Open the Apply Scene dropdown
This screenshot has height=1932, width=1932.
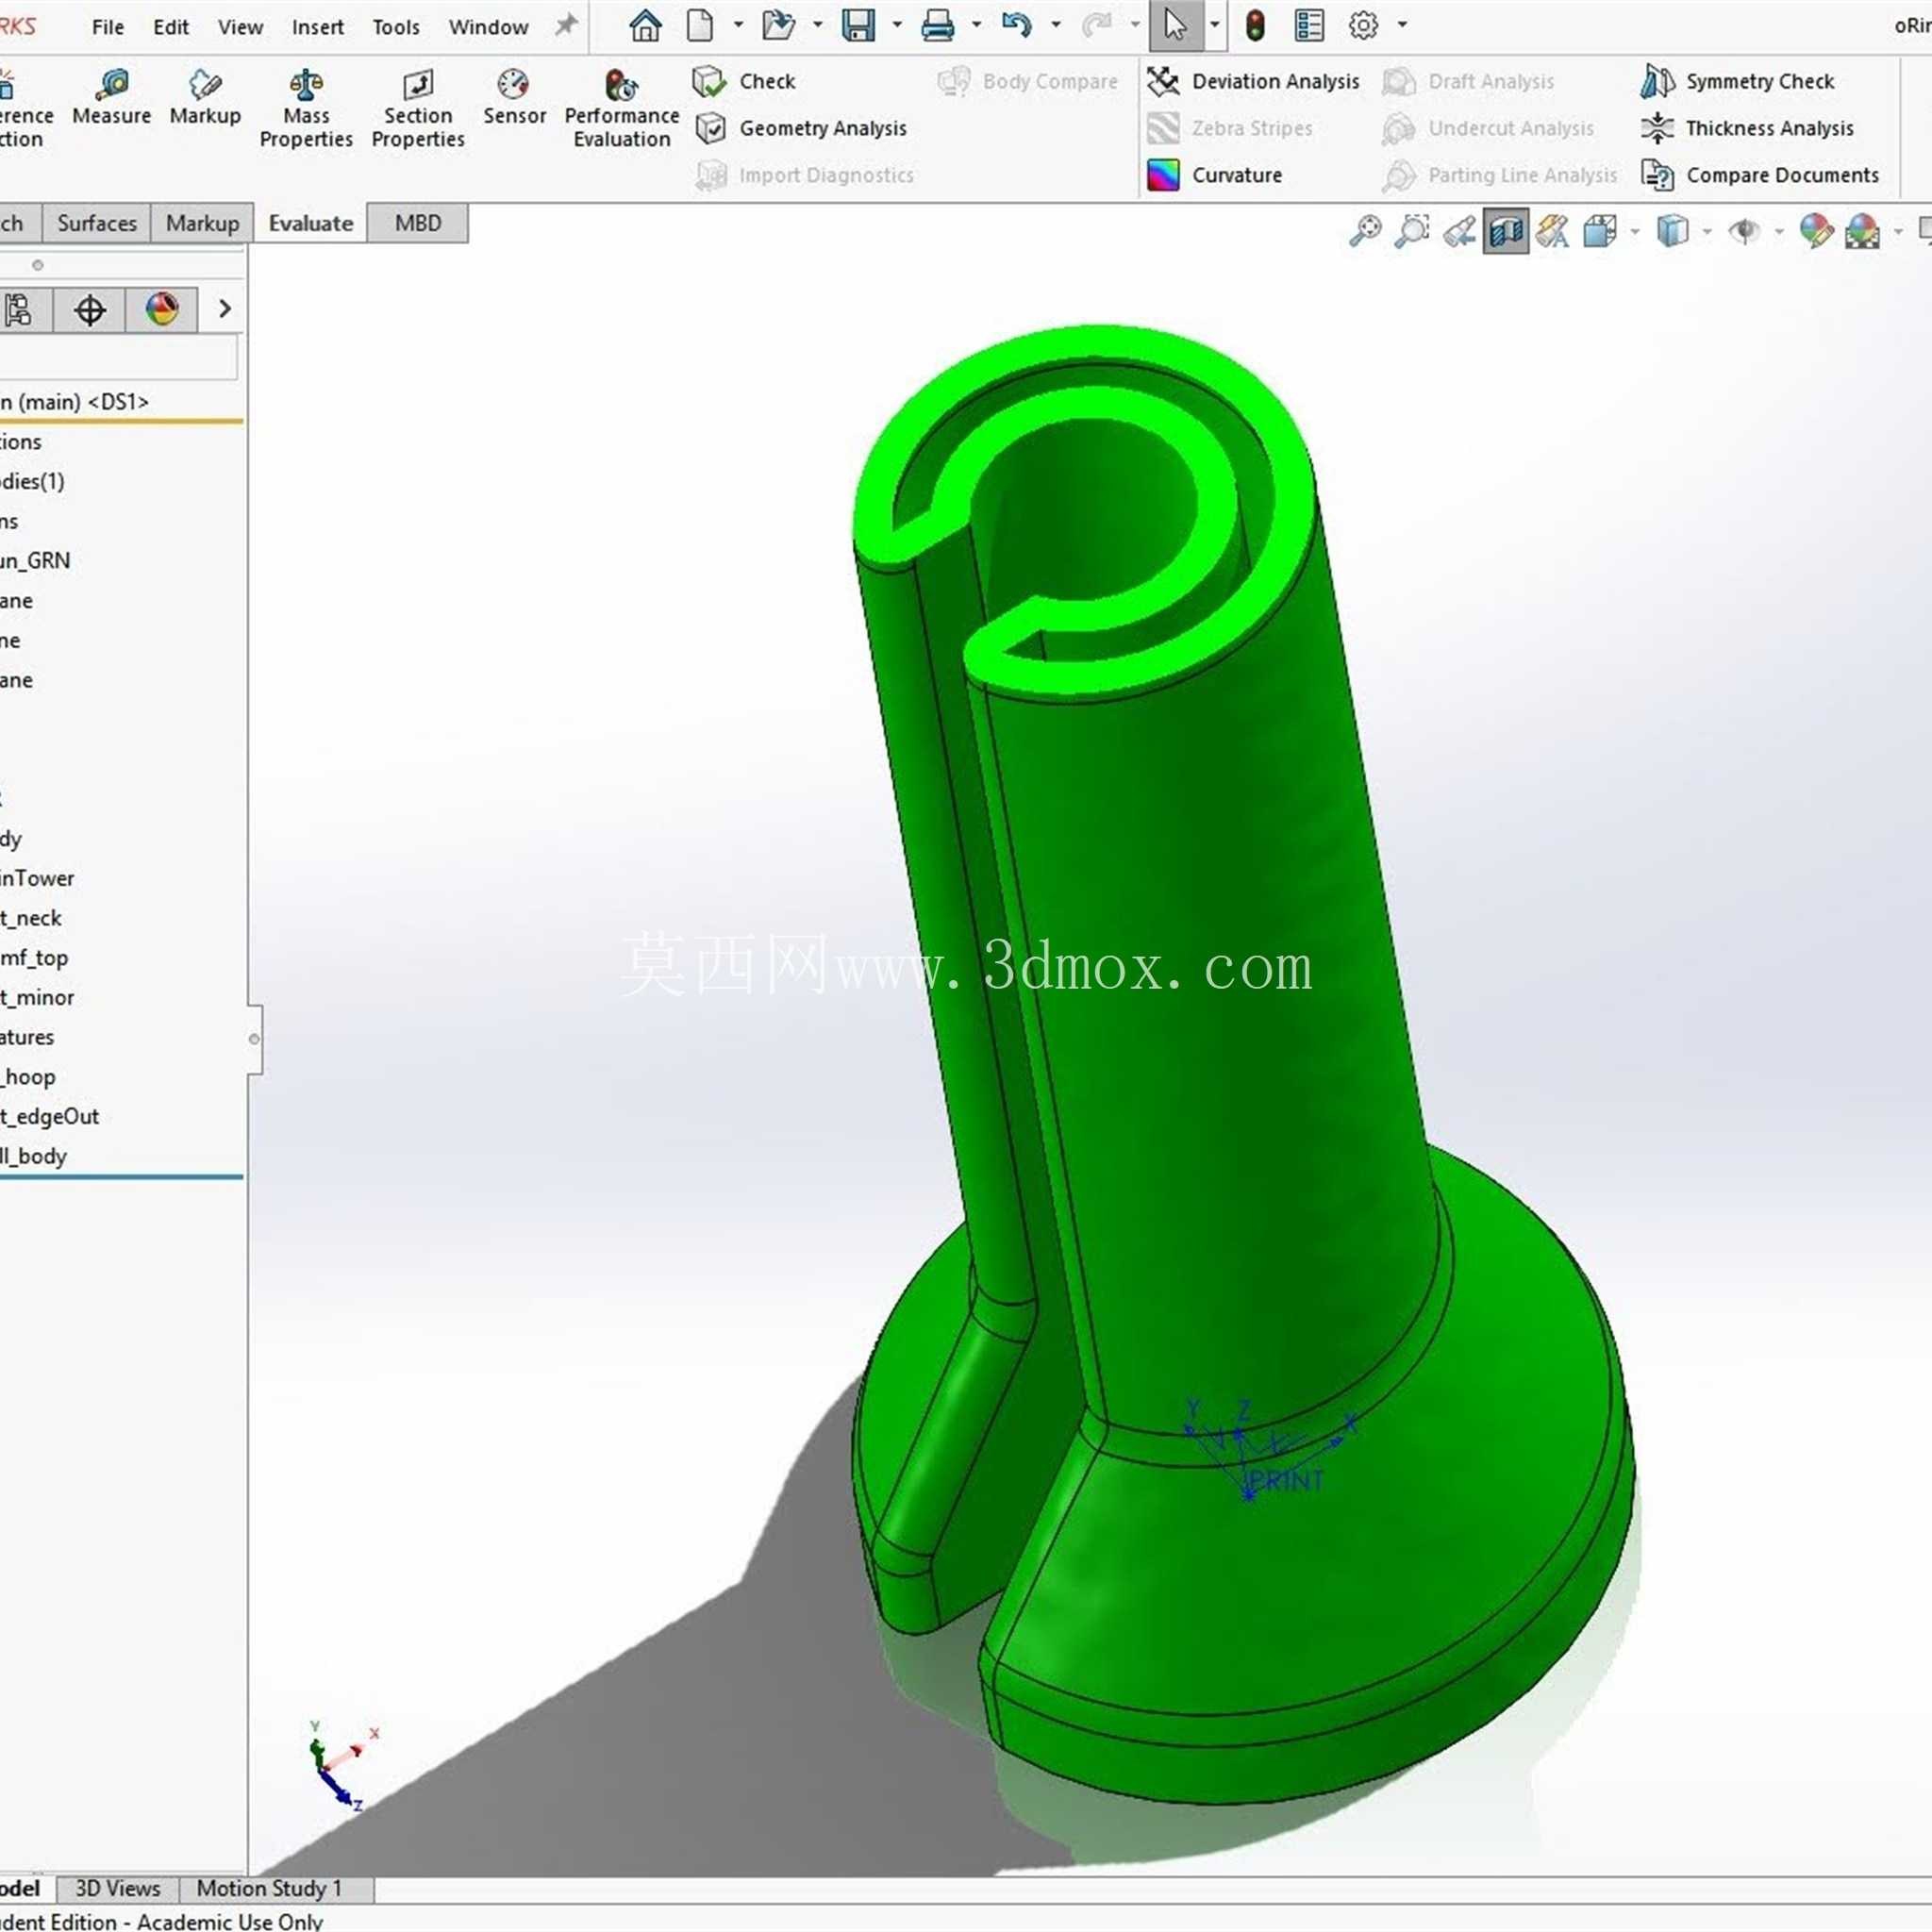(1898, 232)
